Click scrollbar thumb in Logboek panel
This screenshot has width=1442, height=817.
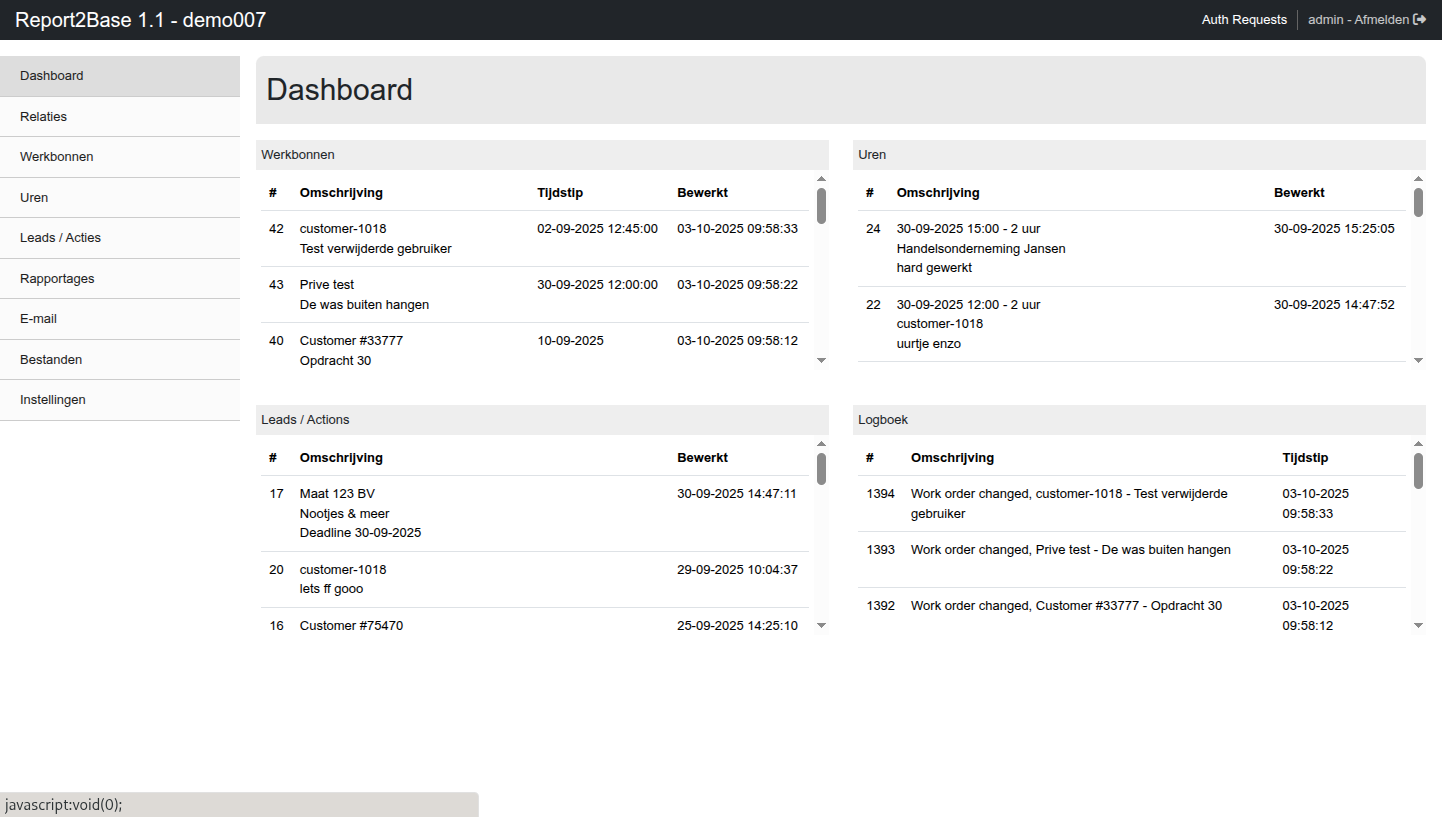pyautogui.click(x=1418, y=470)
